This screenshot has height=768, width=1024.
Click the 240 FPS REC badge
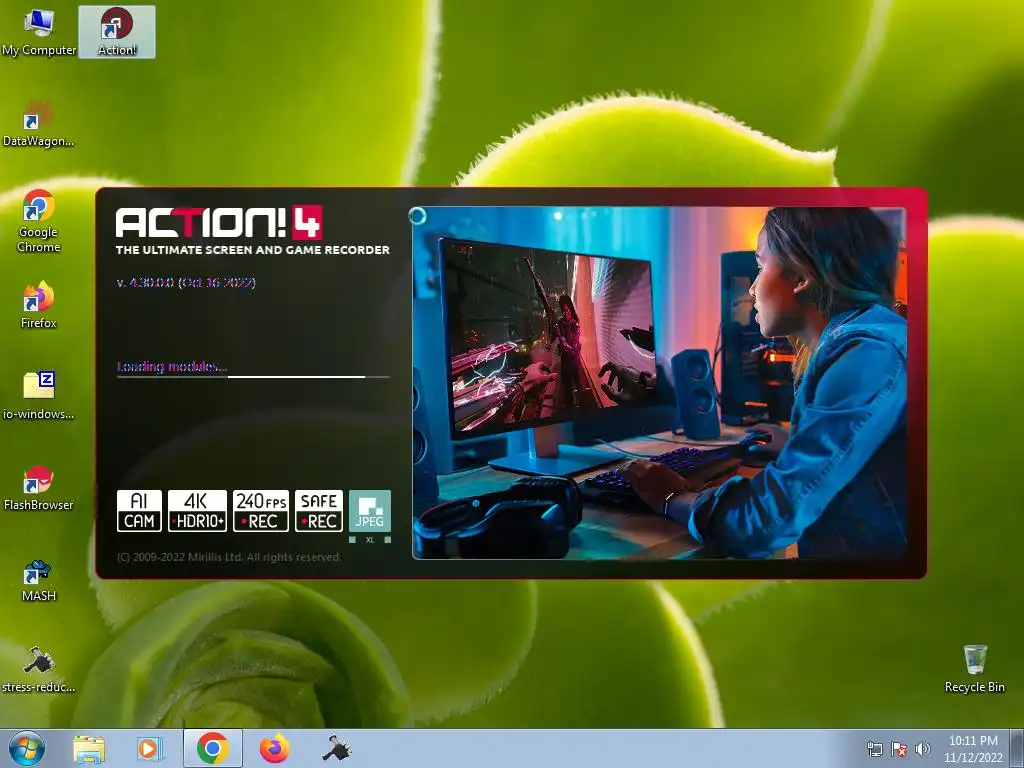(x=261, y=511)
